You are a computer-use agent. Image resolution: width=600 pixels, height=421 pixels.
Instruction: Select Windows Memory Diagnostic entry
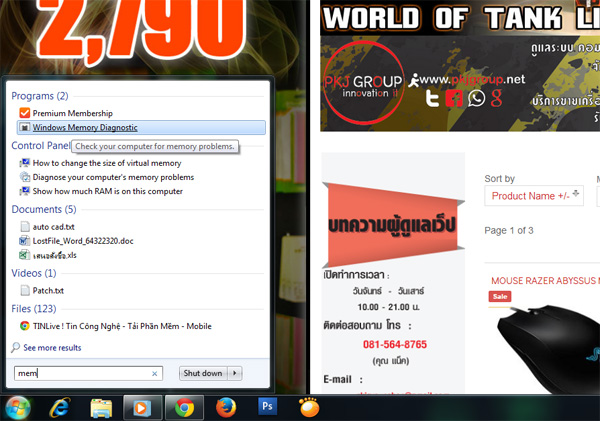(141, 127)
